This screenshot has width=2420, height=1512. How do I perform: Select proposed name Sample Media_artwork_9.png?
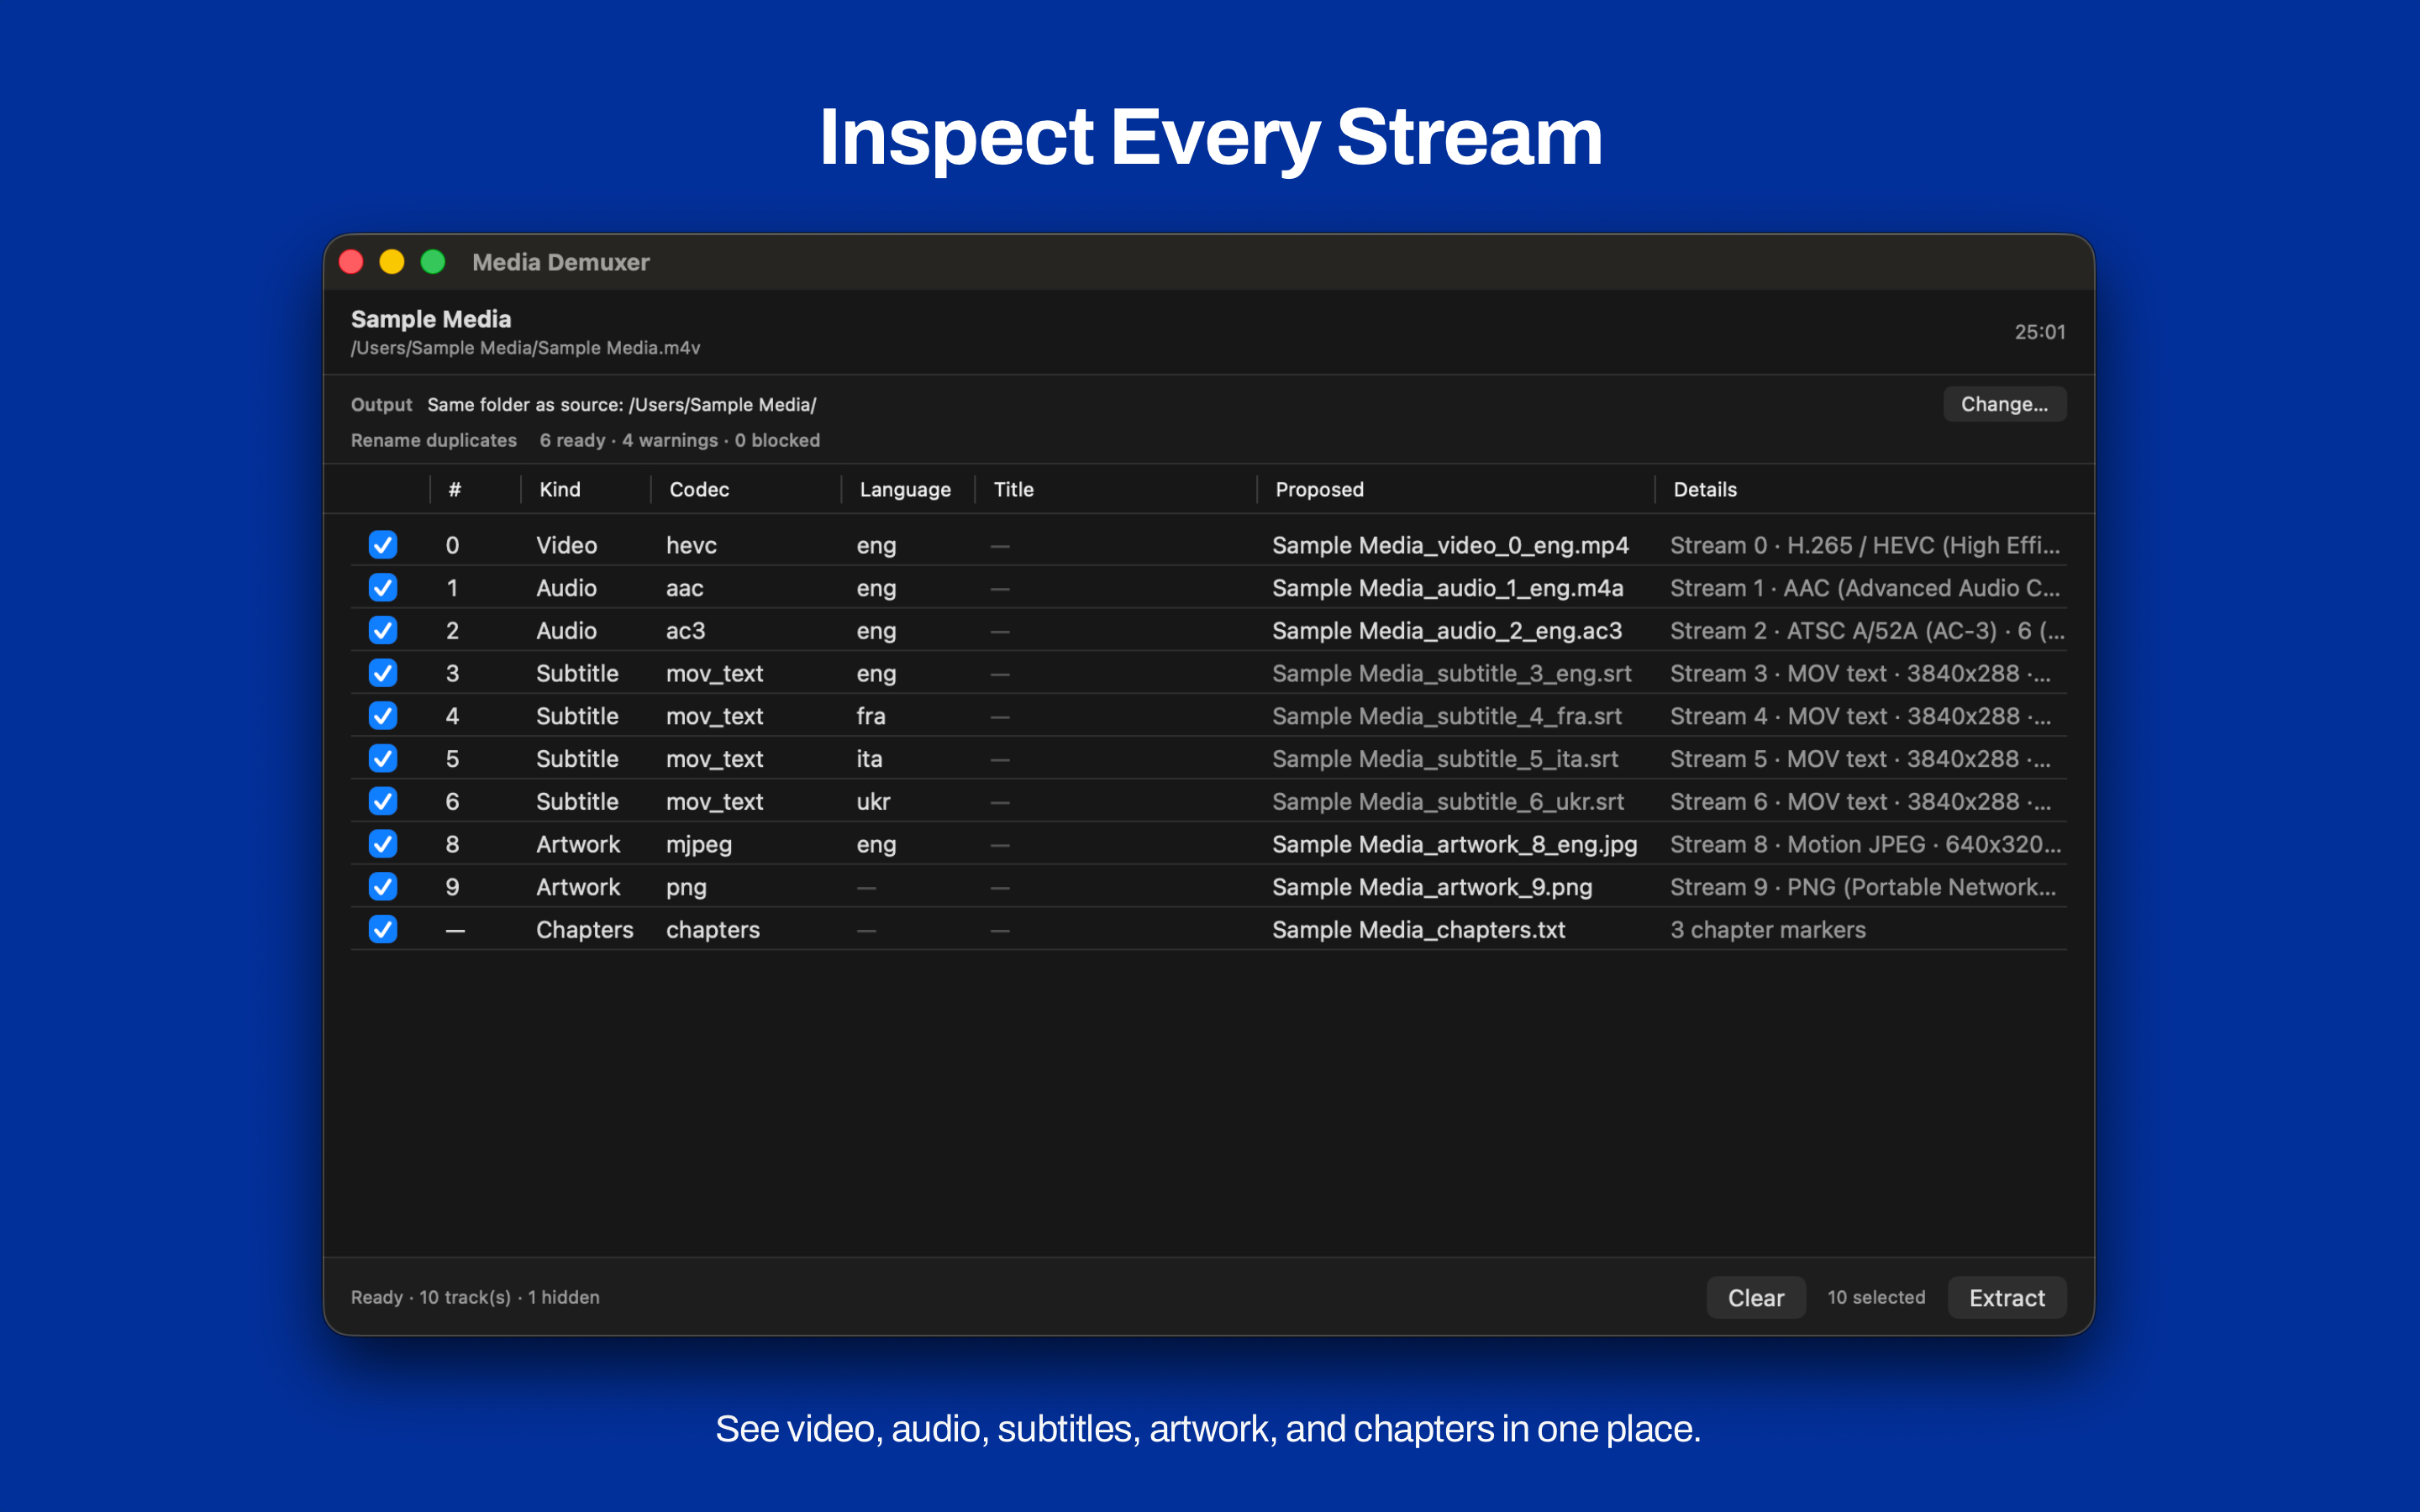[x=1432, y=887]
